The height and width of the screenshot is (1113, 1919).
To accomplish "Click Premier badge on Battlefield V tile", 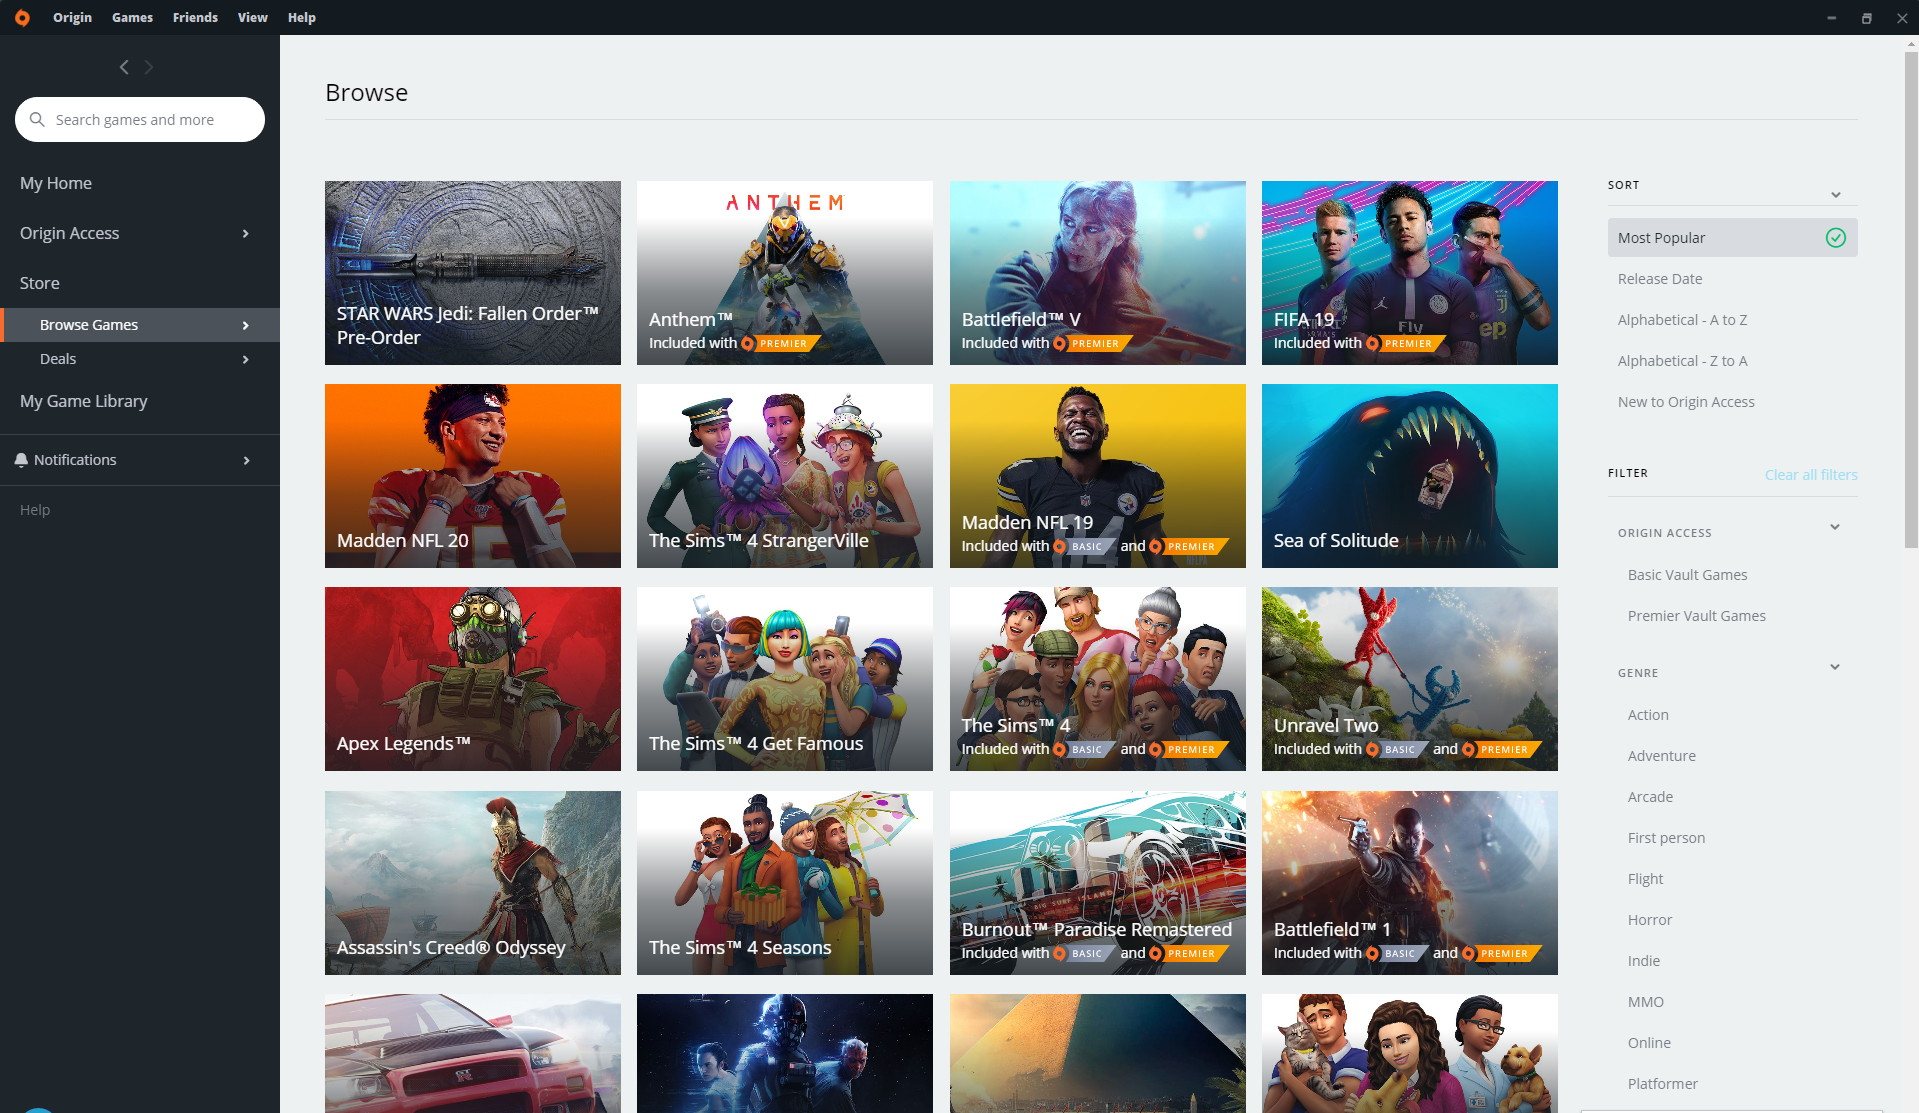I will point(1093,343).
